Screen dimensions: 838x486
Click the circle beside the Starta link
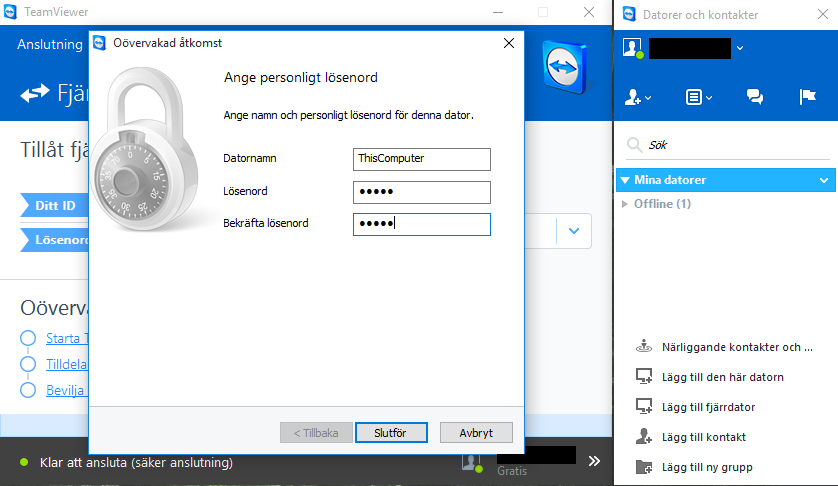[x=28, y=338]
